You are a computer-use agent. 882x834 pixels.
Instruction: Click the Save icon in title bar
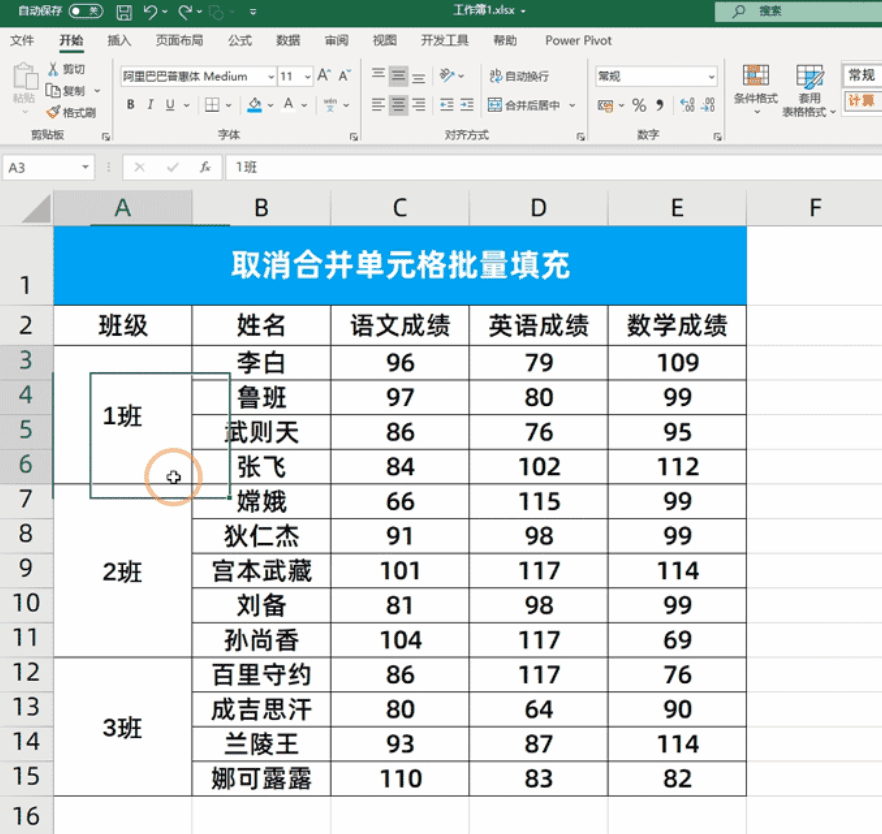pos(124,12)
